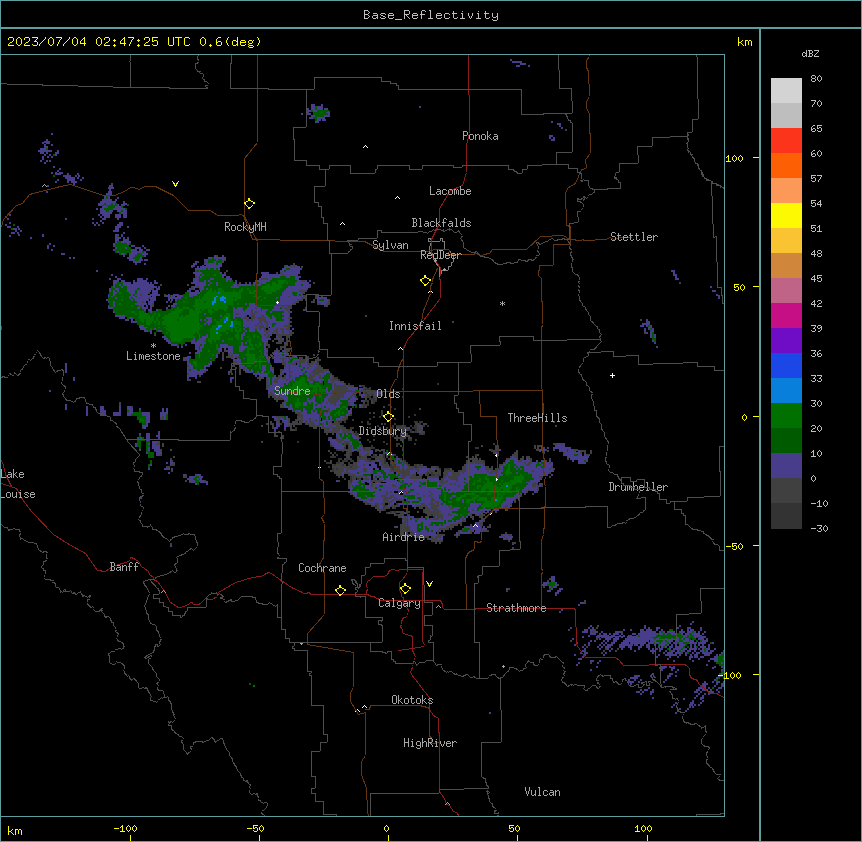Click the asterisk marker east of Innisfail
This screenshot has height=842, width=862.
(502, 303)
